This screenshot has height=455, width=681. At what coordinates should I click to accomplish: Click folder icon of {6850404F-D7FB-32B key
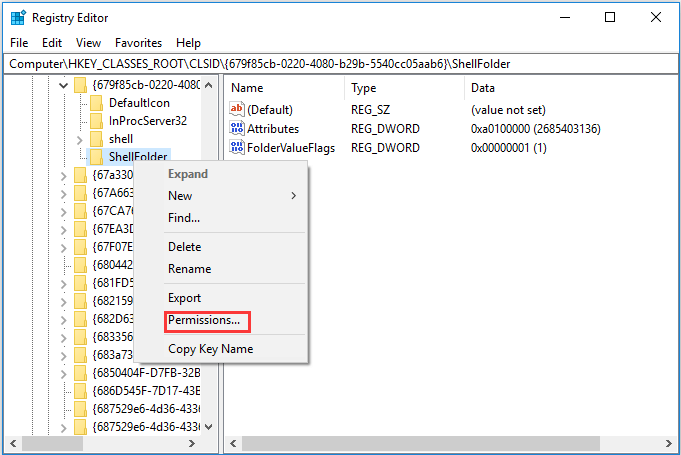[80, 373]
